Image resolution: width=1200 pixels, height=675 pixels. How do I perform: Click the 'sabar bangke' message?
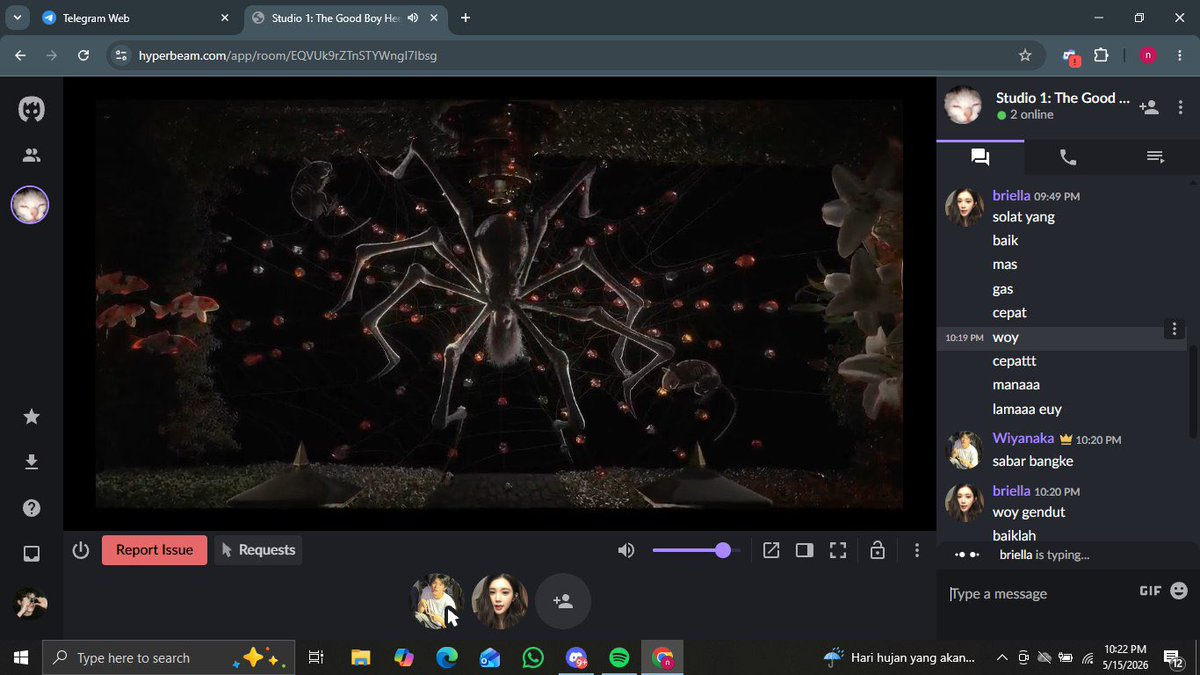[x=1033, y=461]
